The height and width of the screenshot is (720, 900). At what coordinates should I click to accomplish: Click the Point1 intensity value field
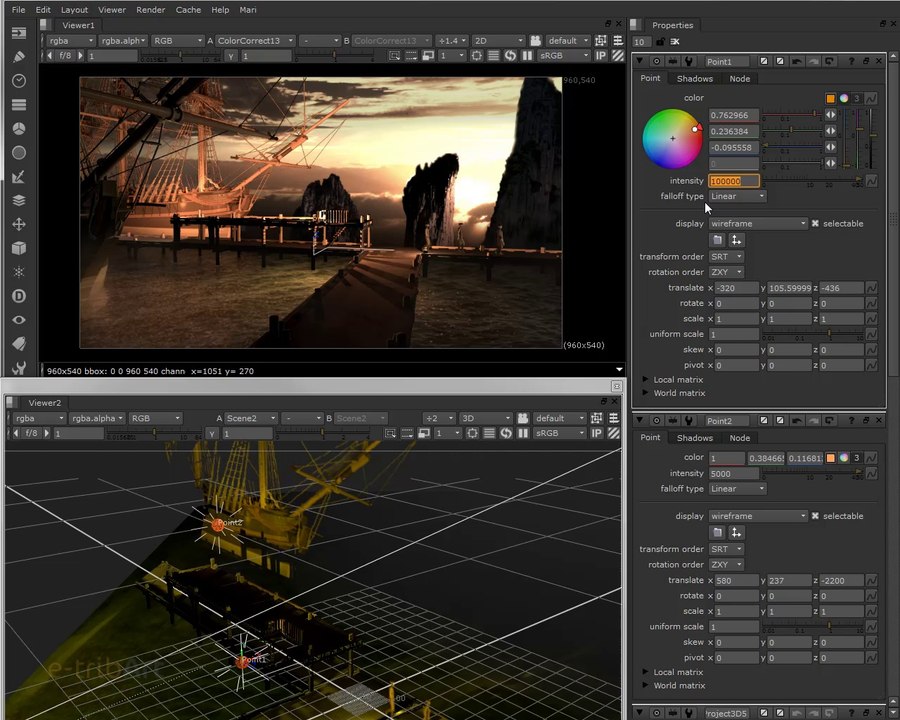[x=734, y=181]
